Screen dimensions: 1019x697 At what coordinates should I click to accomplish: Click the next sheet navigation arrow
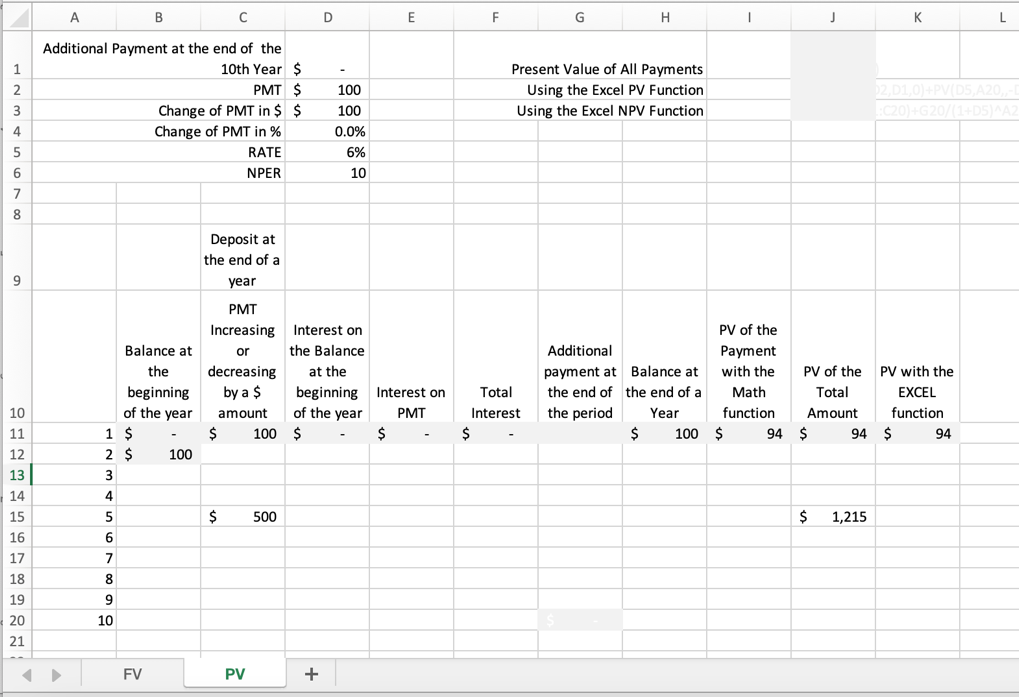tap(57, 675)
